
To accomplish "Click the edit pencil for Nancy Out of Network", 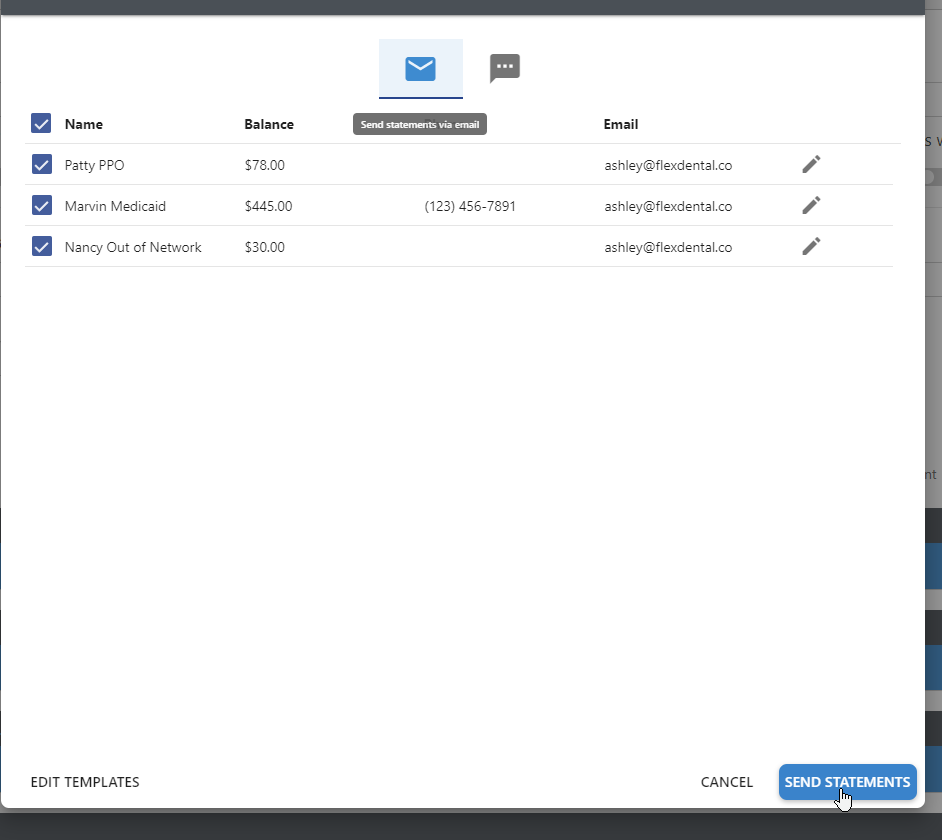I will click(x=811, y=246).
